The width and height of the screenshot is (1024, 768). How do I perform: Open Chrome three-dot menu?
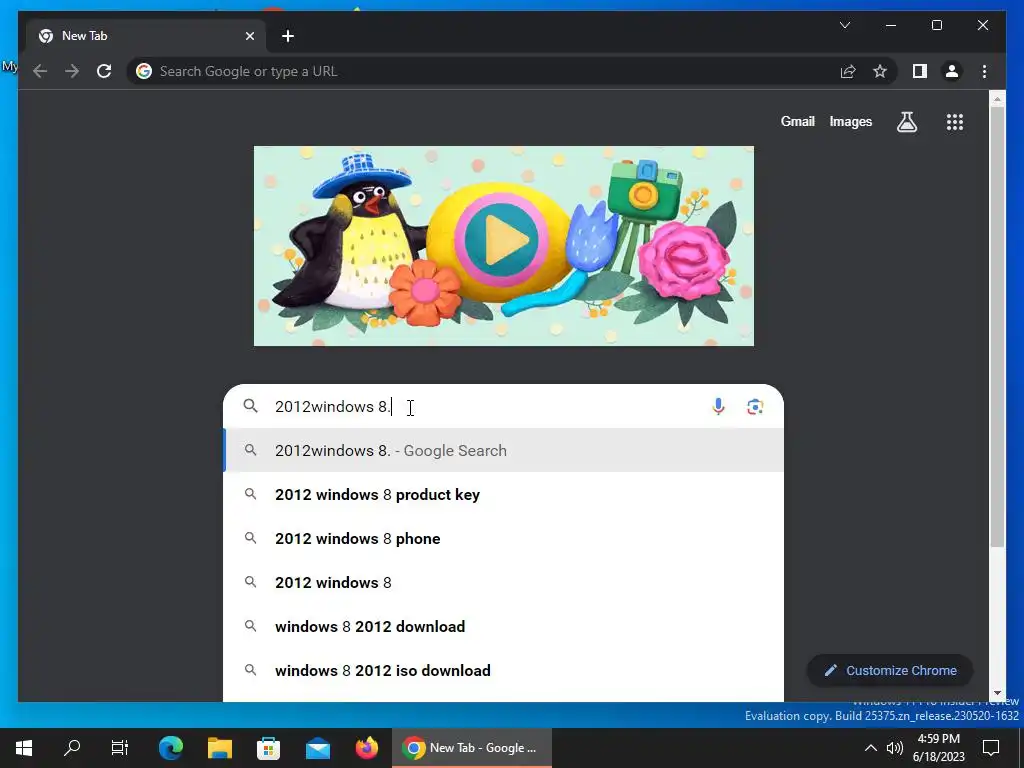click(984, 71)
